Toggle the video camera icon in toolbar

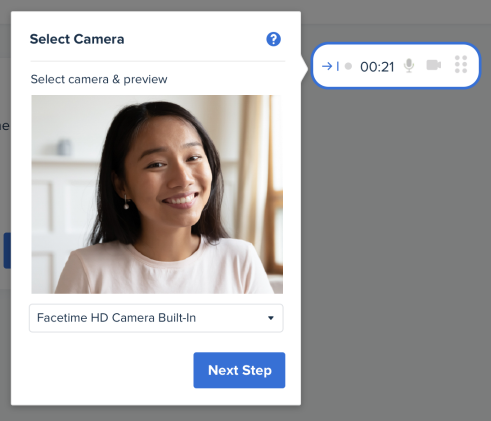434,65
